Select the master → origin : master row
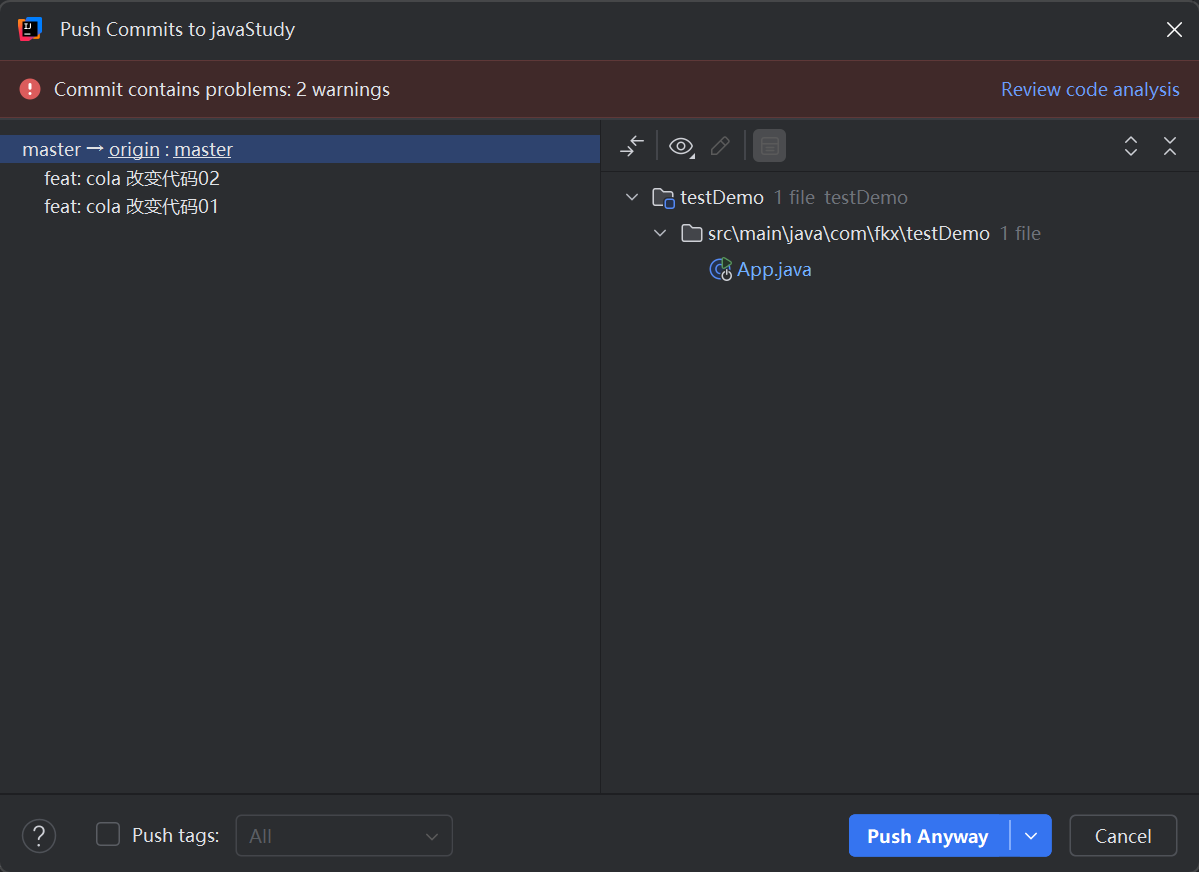 click(300, 149)
